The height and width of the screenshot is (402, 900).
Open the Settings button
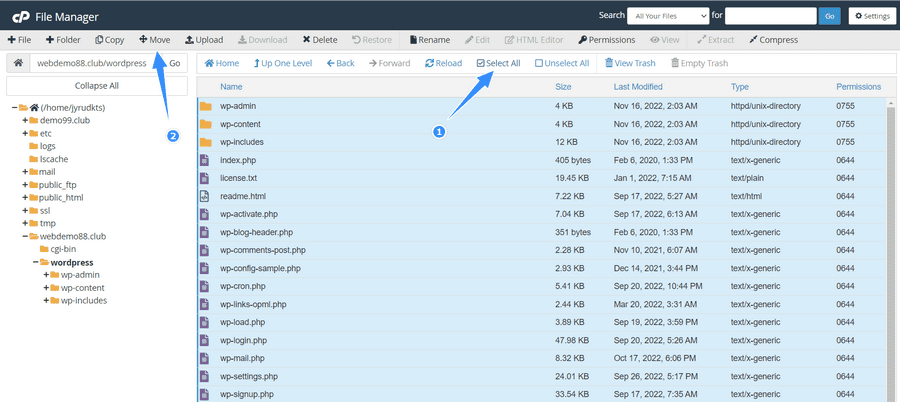[872, 16]
